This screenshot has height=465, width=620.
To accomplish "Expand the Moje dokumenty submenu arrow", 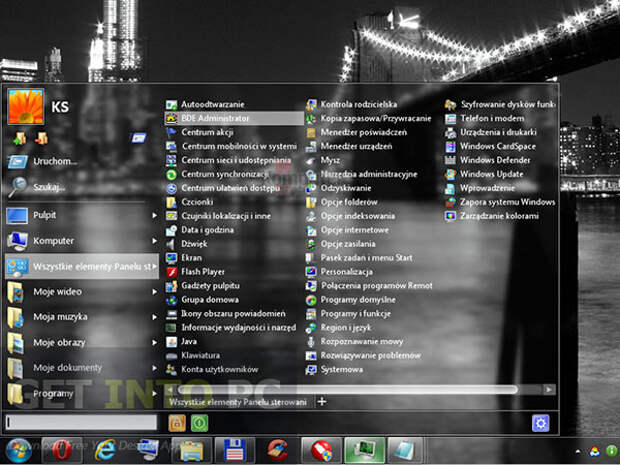I will [x=155, y=368].
